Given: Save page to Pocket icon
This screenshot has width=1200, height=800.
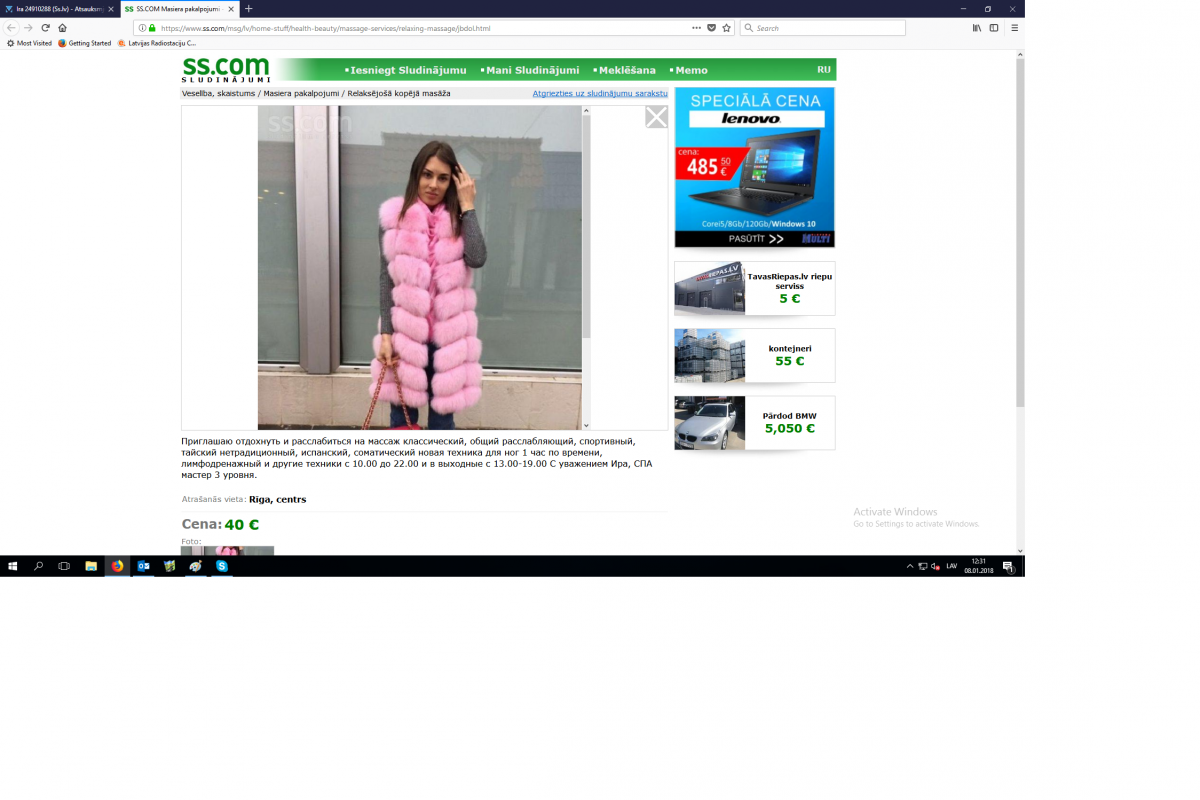Looking at the screenshot, I should click(712, 28).
